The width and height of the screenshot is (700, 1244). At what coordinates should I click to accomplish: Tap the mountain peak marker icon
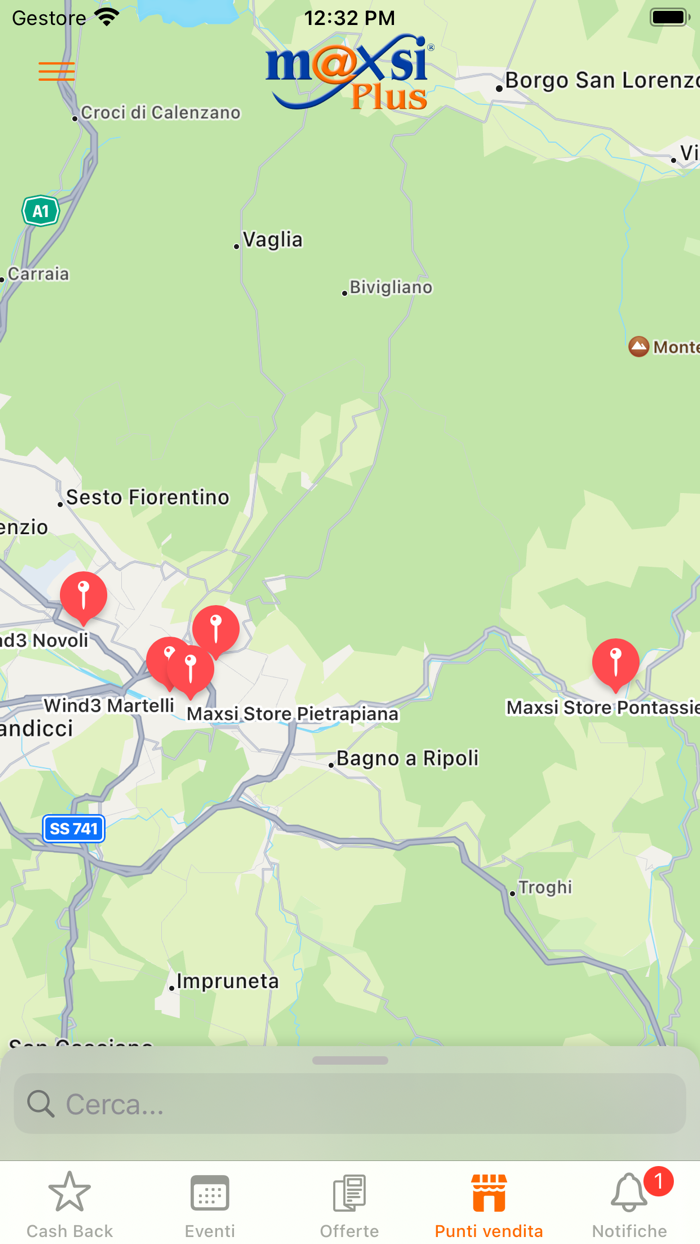point(638,347)
